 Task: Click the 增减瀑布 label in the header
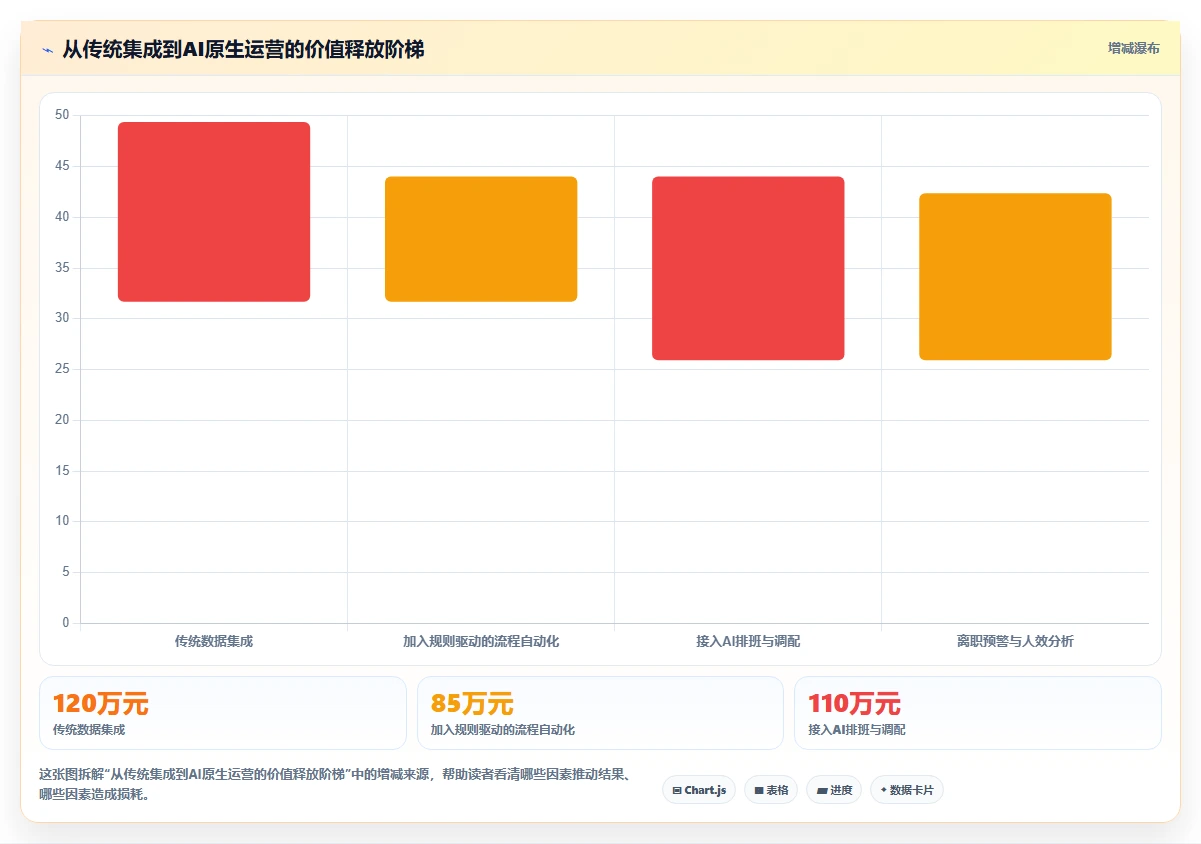[1133, 48]
